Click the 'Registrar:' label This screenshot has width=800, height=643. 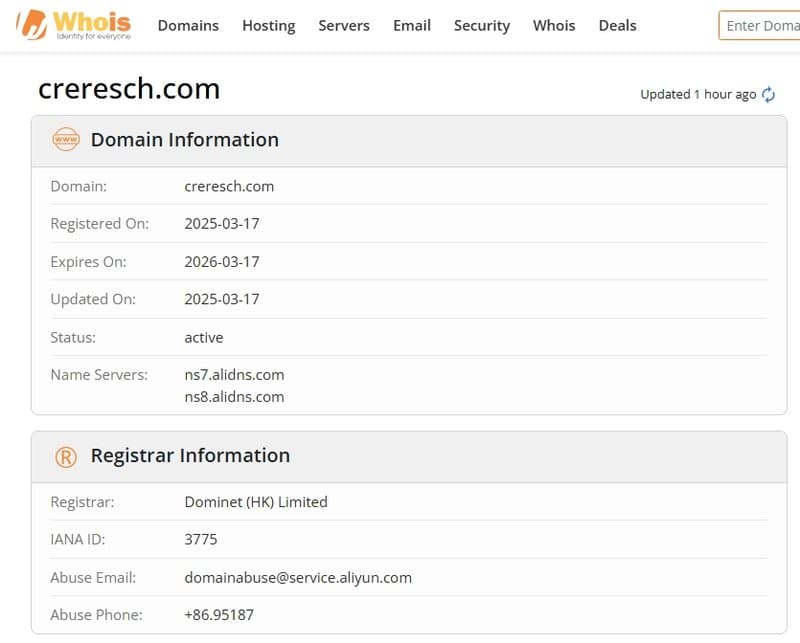point(82,502)
